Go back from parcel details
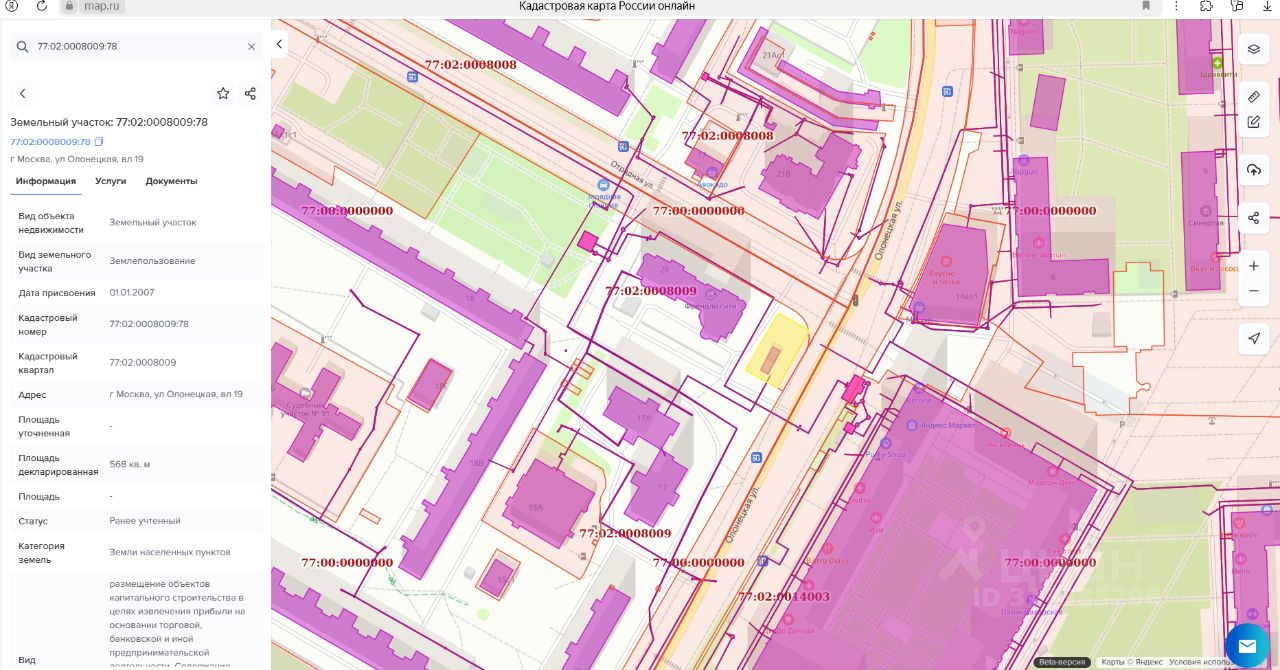This screenshot has height=670, width=1280. tap(23, 93)
